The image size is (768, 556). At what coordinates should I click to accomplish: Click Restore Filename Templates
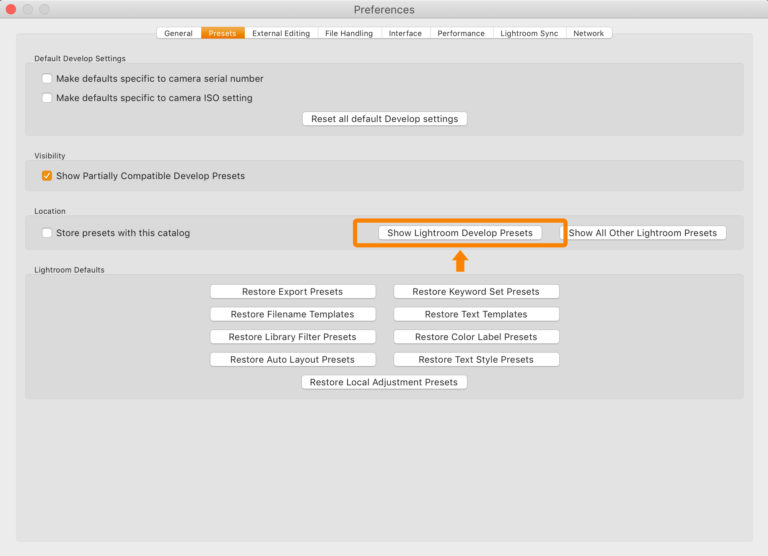[x=292, y=314]
